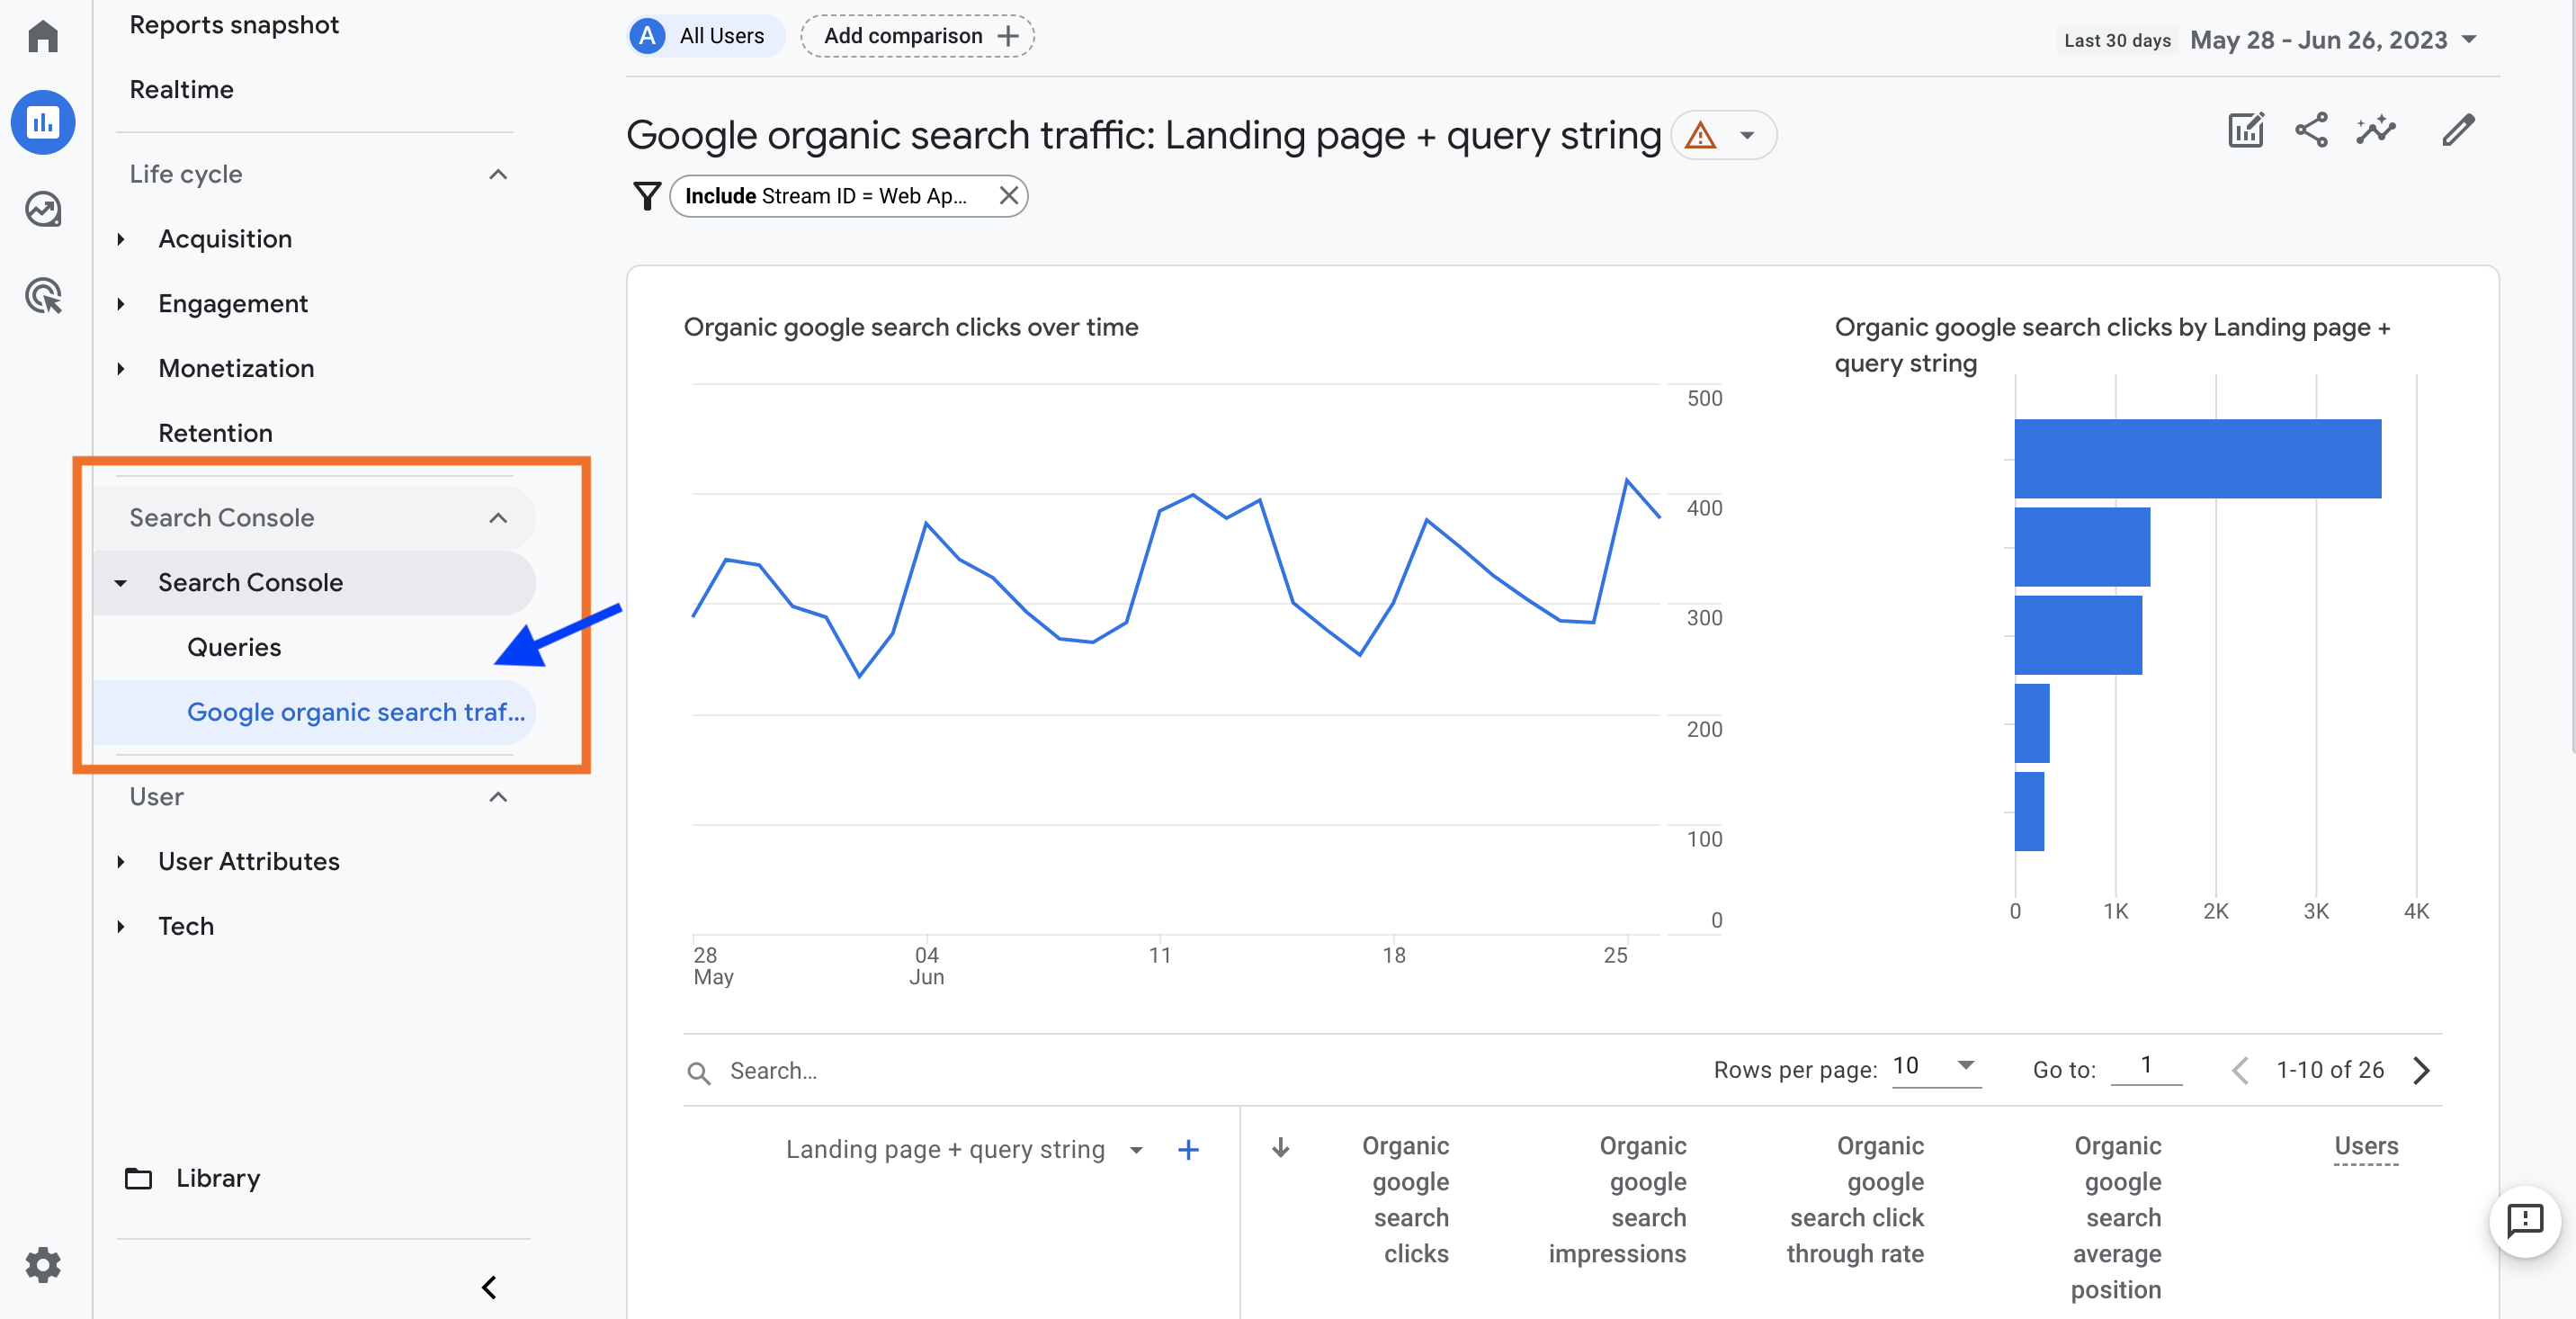
Task: Collapse the Search Console section
Action: pyautogui.click(x=496, y=516)
